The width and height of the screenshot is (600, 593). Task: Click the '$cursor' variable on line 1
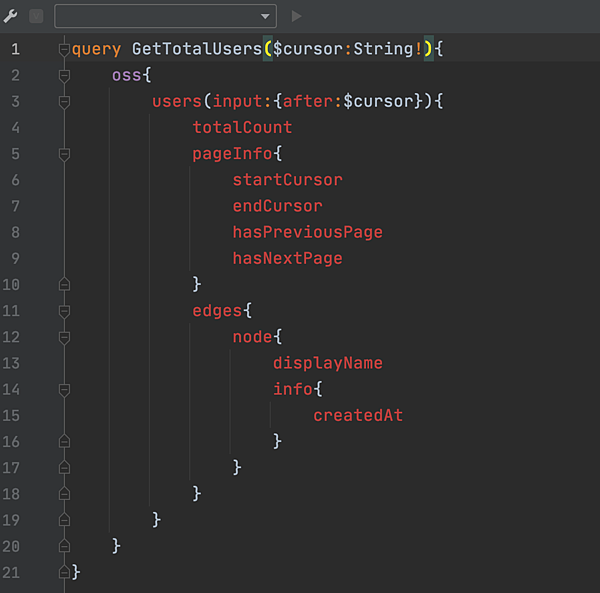(308, 49)
